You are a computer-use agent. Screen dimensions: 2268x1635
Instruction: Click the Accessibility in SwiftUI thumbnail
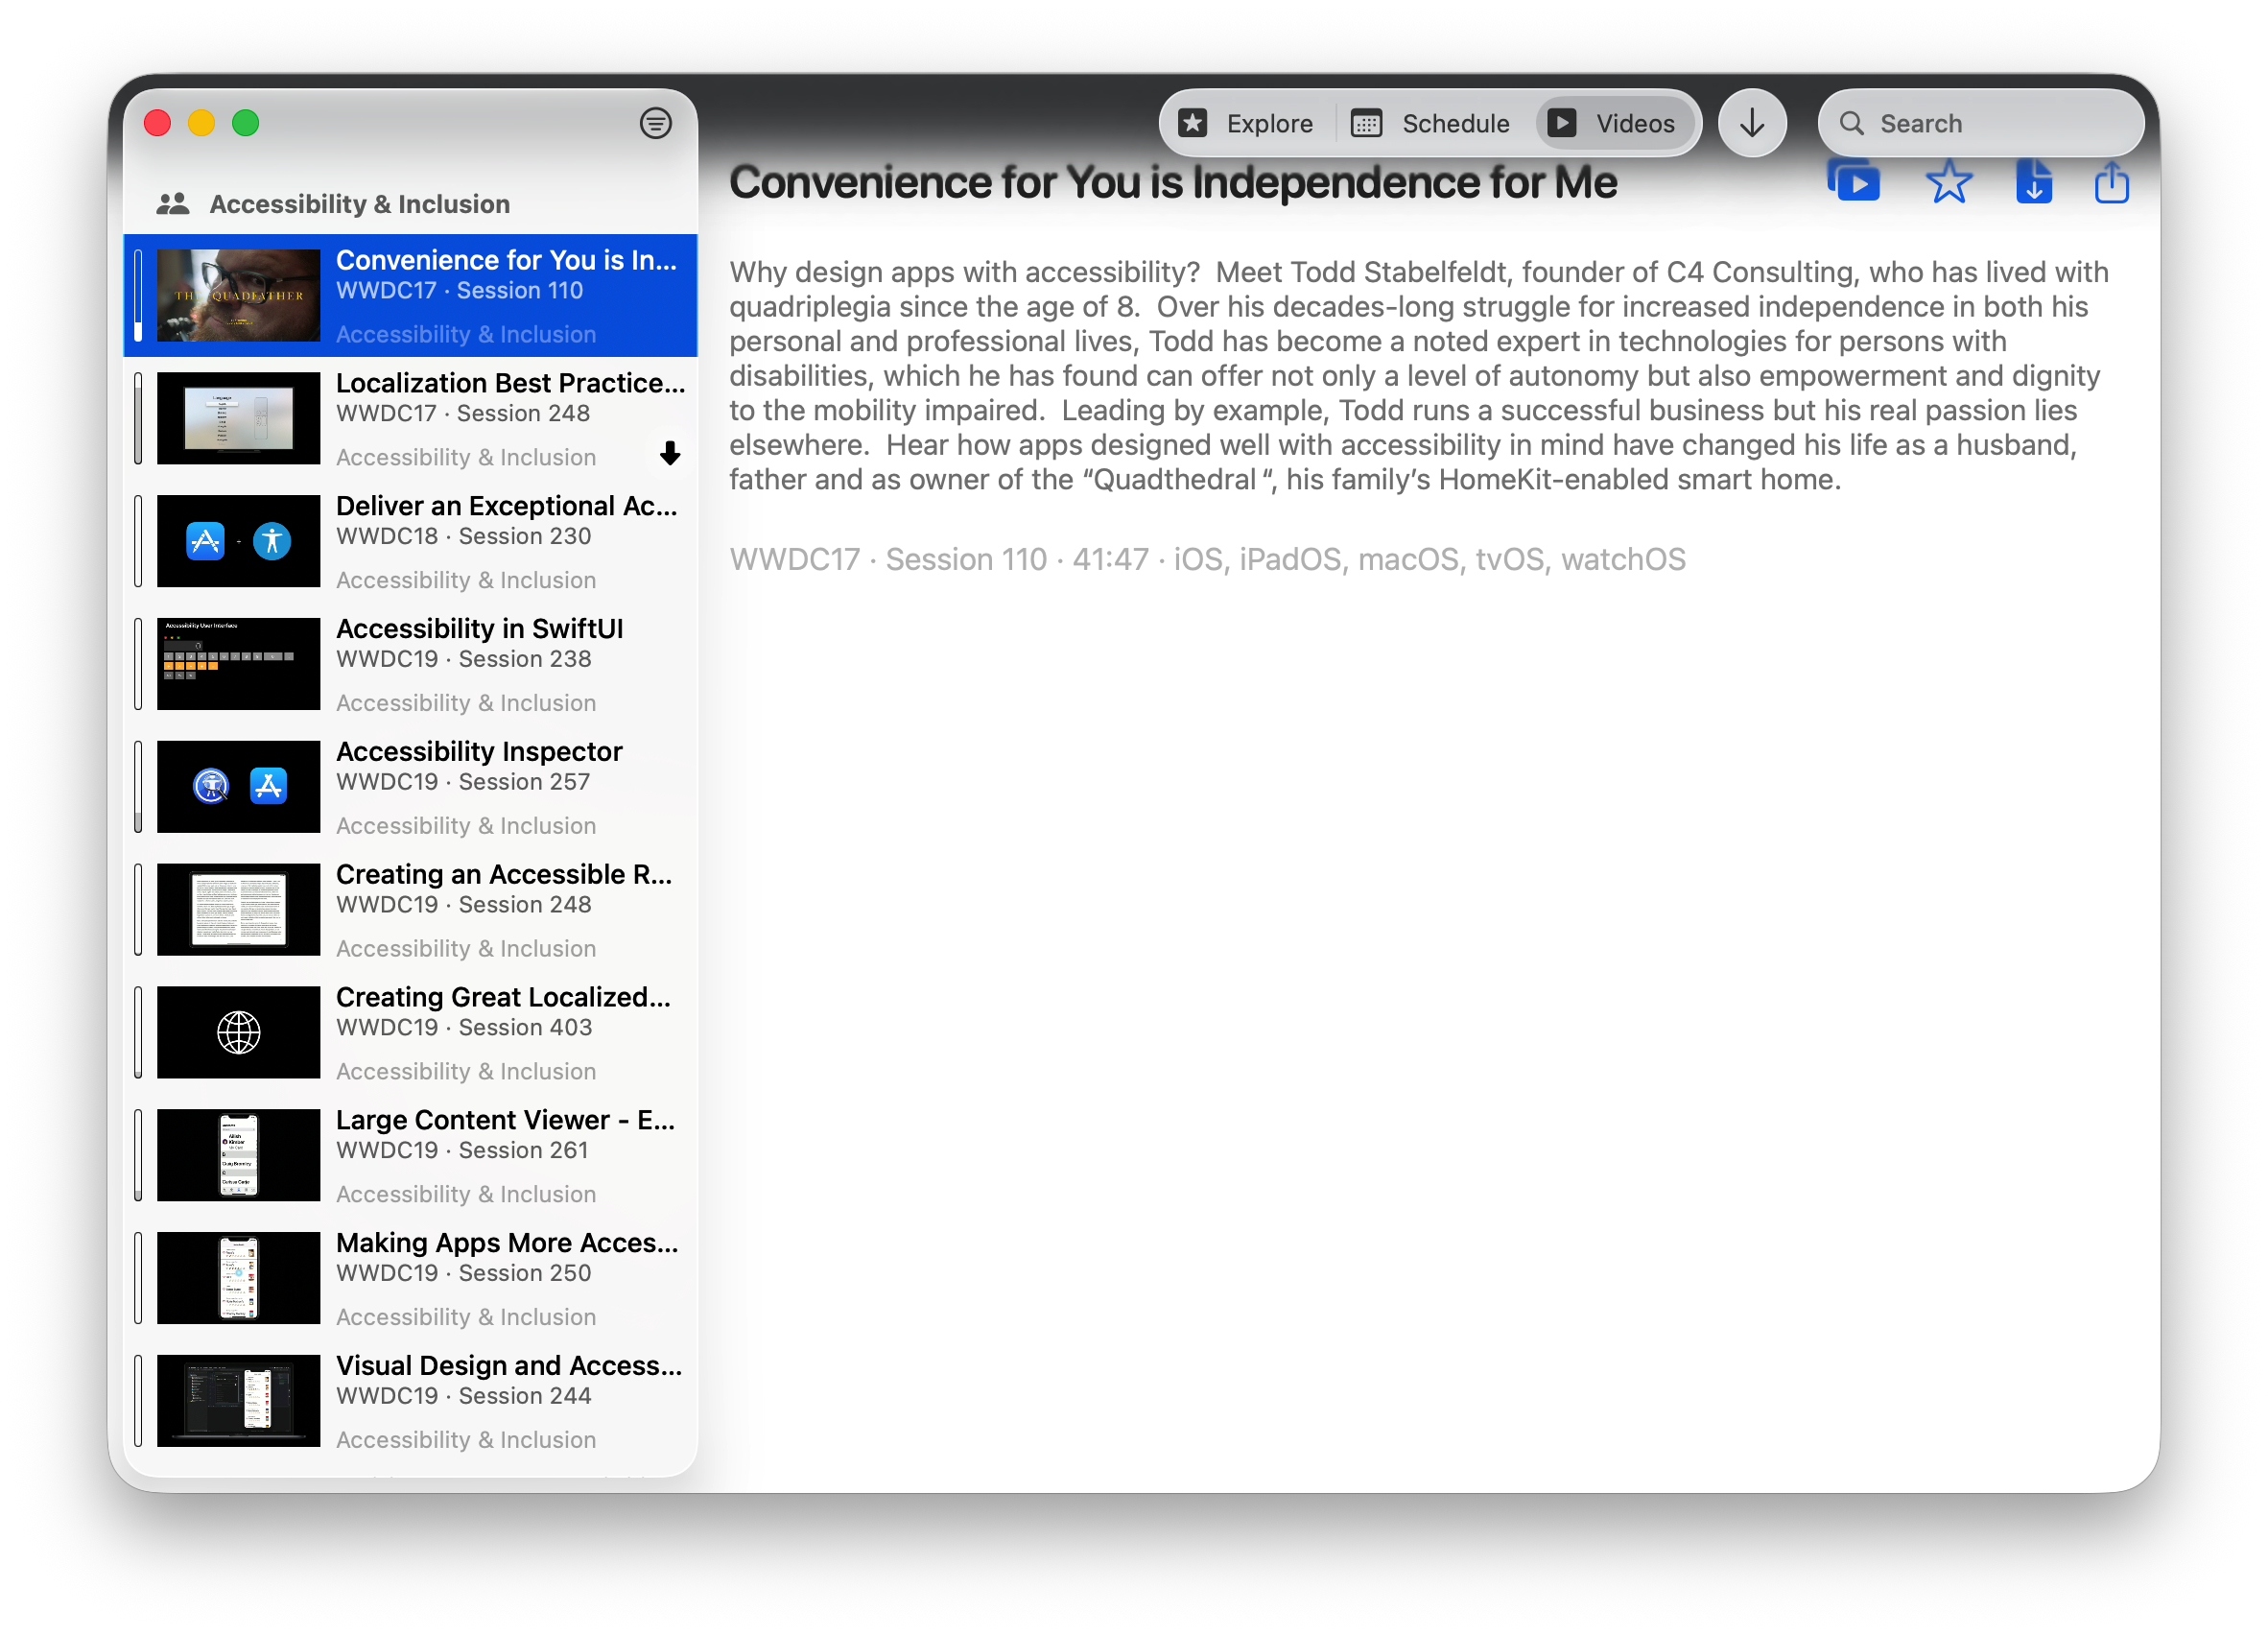pyautogui.click(x=238, y=664)
